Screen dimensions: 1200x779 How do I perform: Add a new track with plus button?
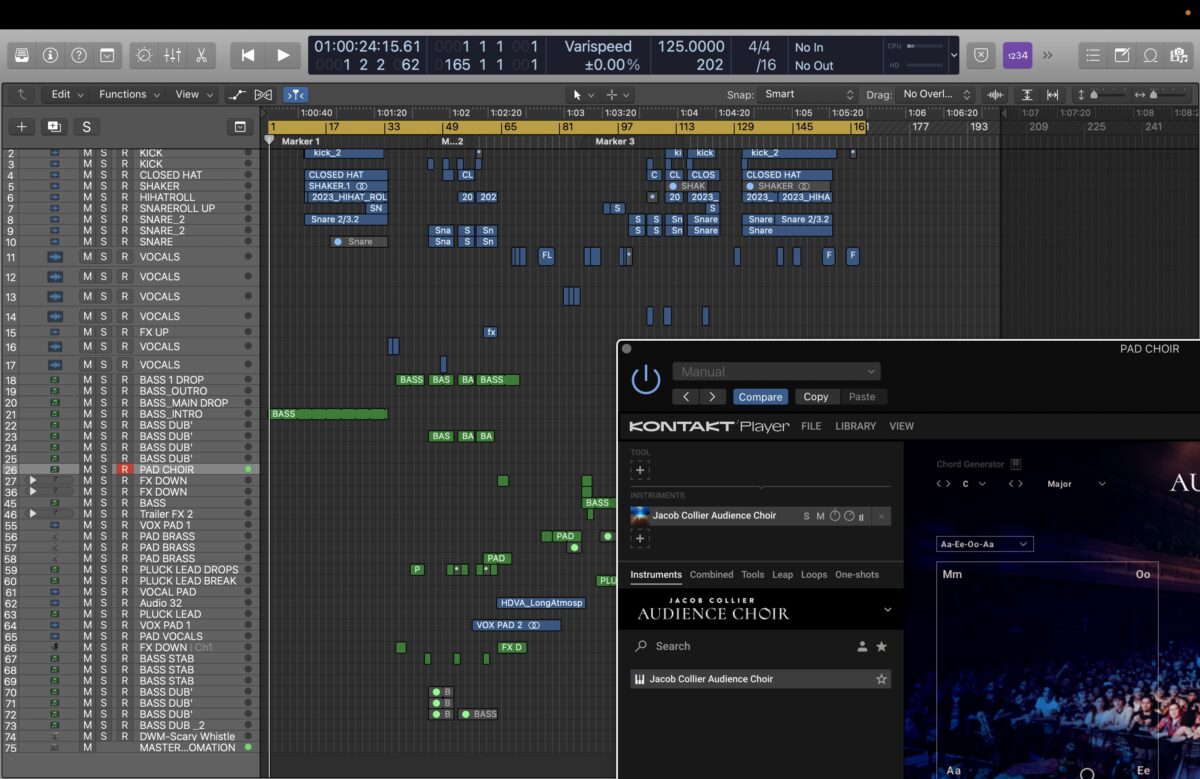(22, 127)
